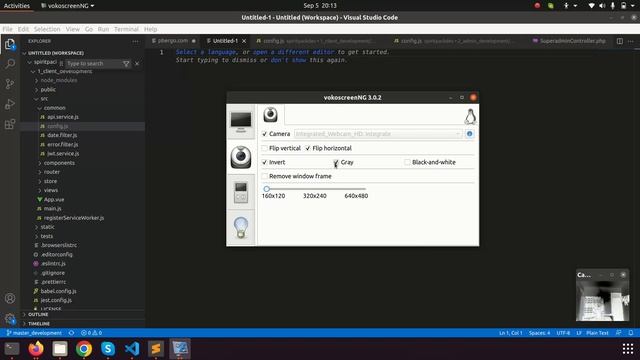The image size is (640, 360).
Task: Open the Selection menu
Action: pyautogui.click(x=47, y=29)
